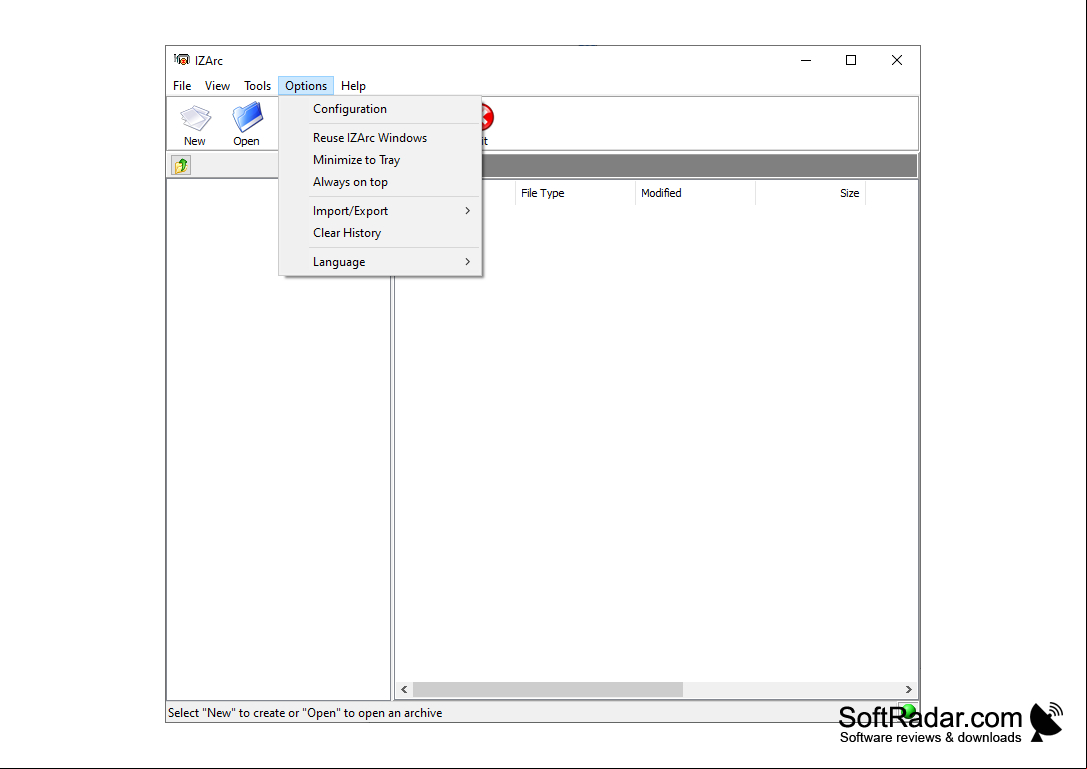1087x769 pixels.
Task: Click the IZArc app icon in title bar
Action: (182, 60)
